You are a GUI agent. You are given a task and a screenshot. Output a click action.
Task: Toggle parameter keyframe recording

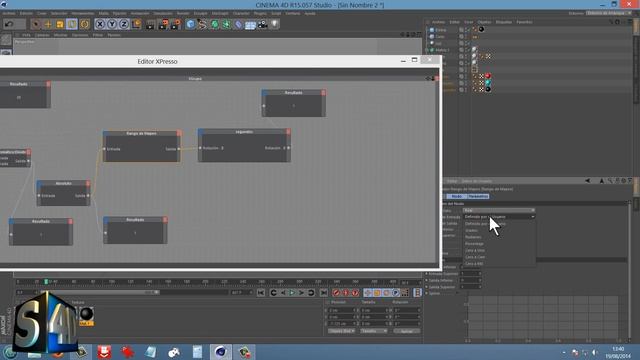pyautogui.click(x=396, y=293)
